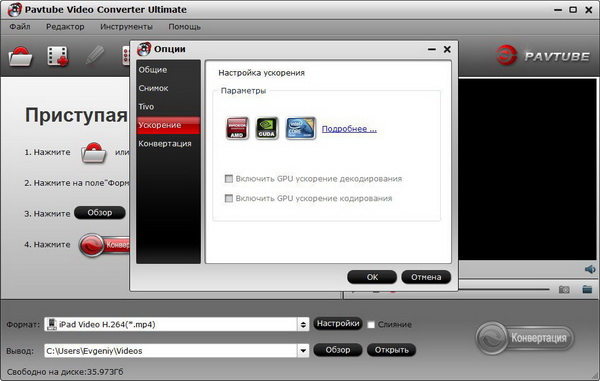The height and width of the screenshot is (381, 600).
Task: Click the disc folder icon in step 1
Action: click(93, 153)
